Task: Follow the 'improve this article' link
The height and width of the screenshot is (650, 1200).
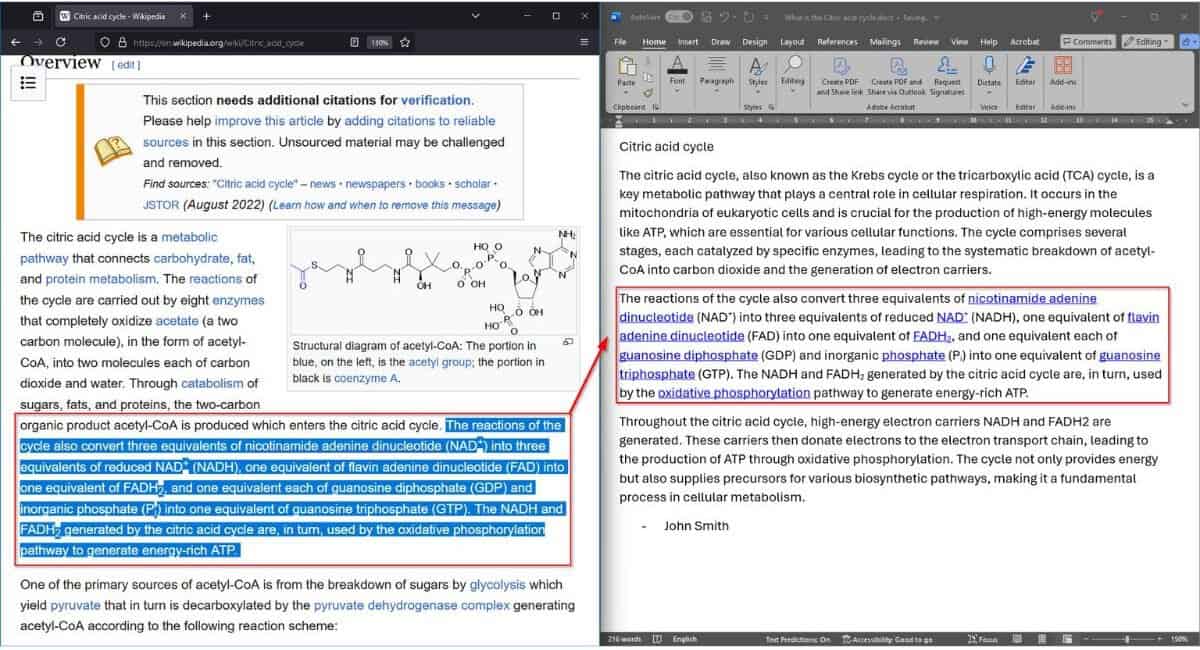Action: click(270, 121)
